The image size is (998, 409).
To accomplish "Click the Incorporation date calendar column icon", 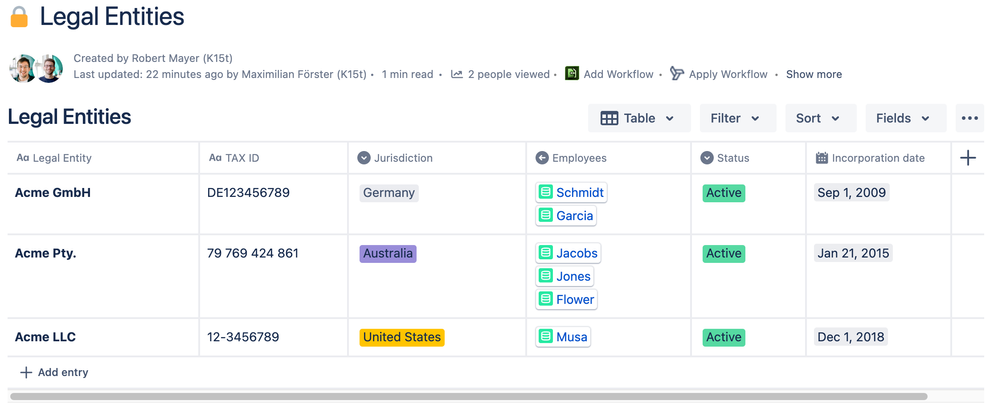I will pos(821,158).
